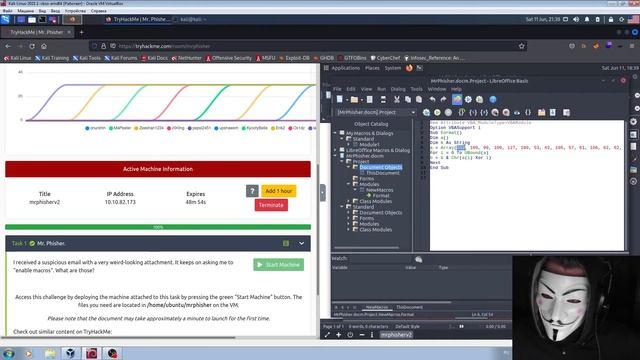Click the Import Dialog icon in macro toolbar
The width and height of the screenshot is (640, 360).
pyautogui.click(x=566, y=112)
